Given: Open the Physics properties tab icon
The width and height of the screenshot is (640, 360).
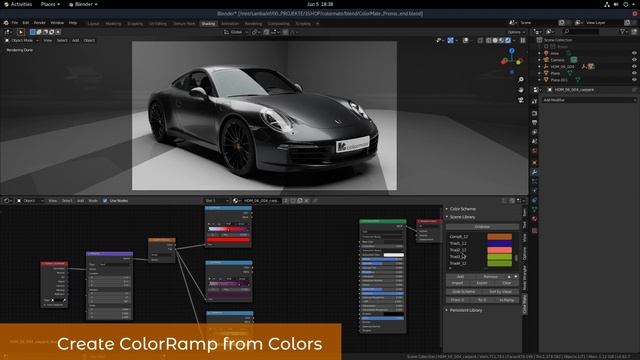Looking at the screenshot, I should [534, 191].
